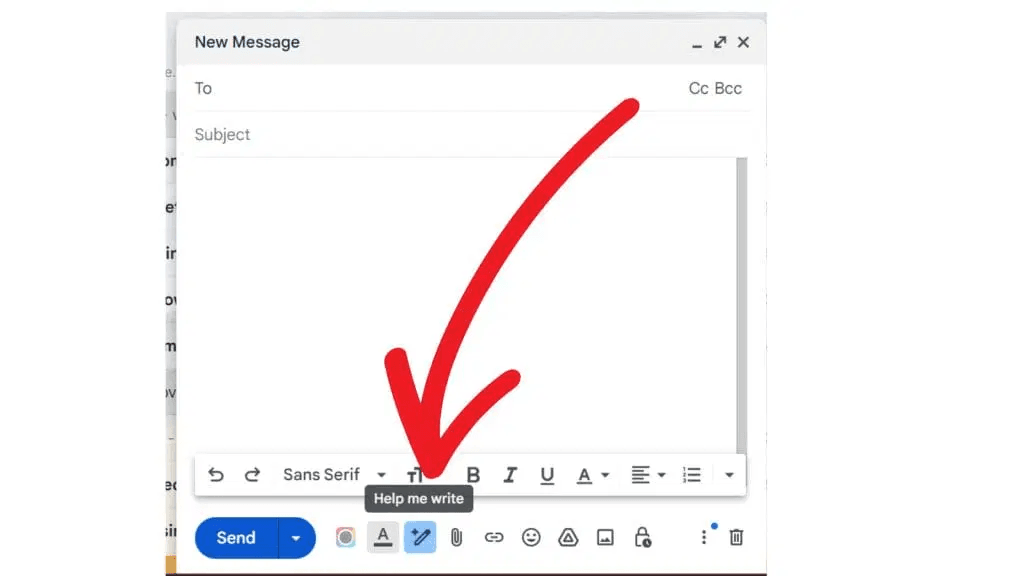Undo the last edit
This screenshot has width=1024, height=576.
click(x=215, y=475)
